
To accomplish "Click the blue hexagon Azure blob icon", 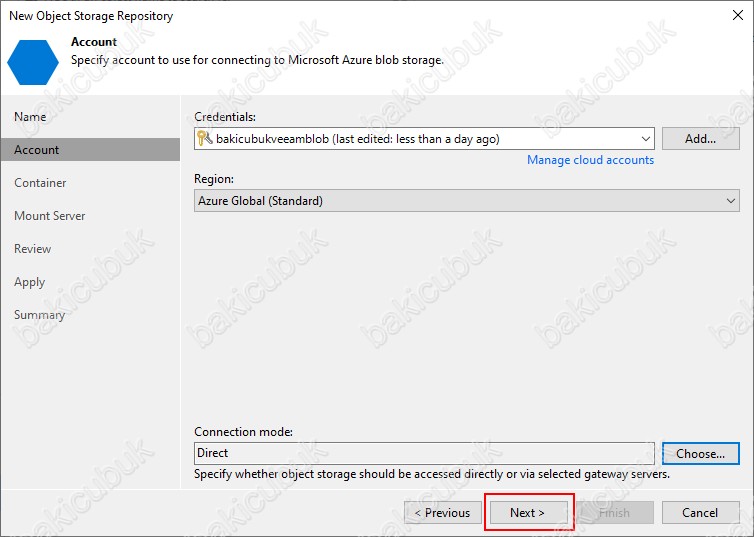I will pyautogui.click(x=33, y=62).
